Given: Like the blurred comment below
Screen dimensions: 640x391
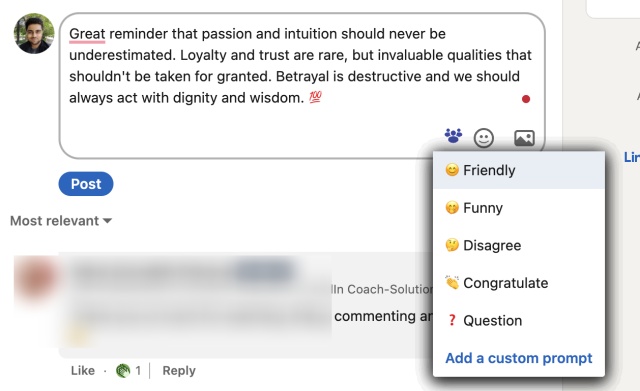Looking at the screenshot, I should click(x=82, y=371).
